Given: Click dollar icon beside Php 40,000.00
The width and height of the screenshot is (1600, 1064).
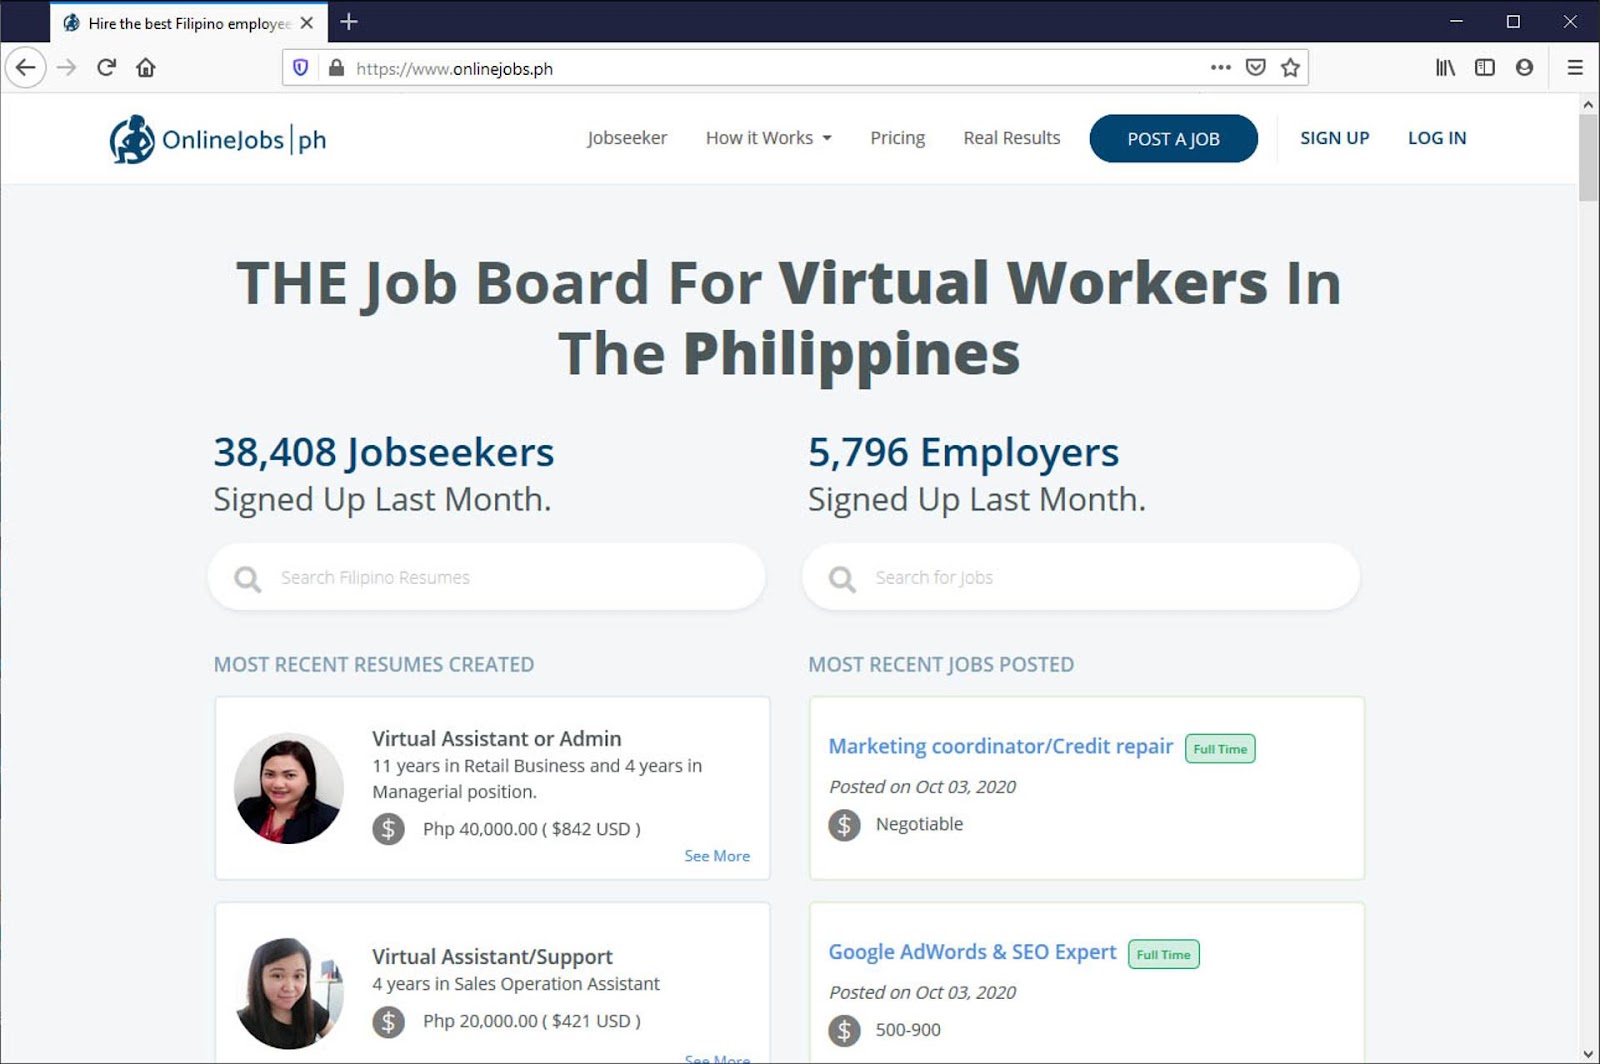Looking at the screenshot, I should point(389,829).
